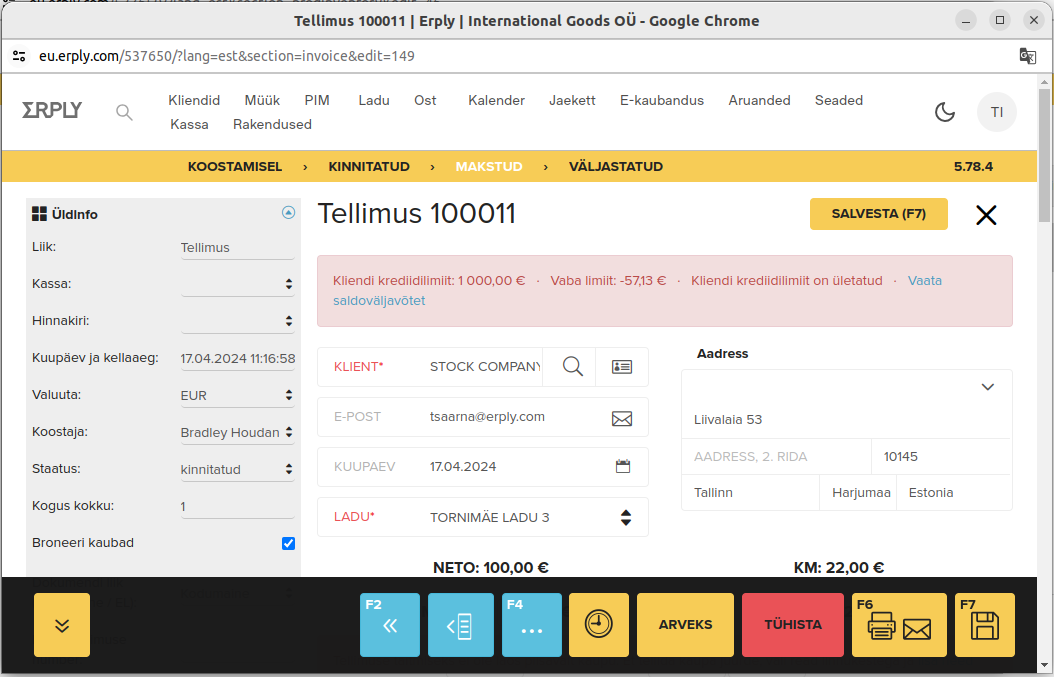Click the page vertical scrollbar
The height and width of the screenshot is (677, 1054).
1044,155
